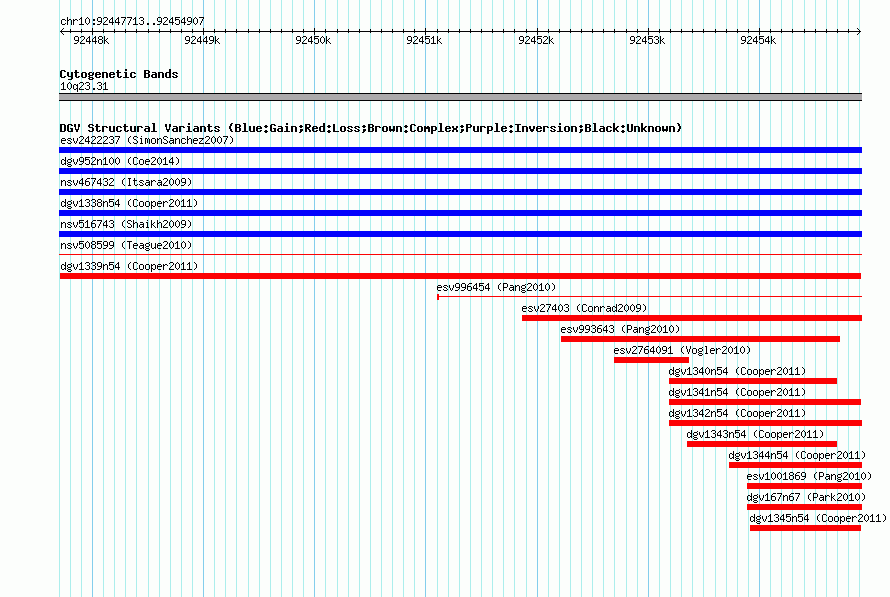Click the 92452k ruler tick label
This screenshot has height=597, width=890.
click(536, 40)
